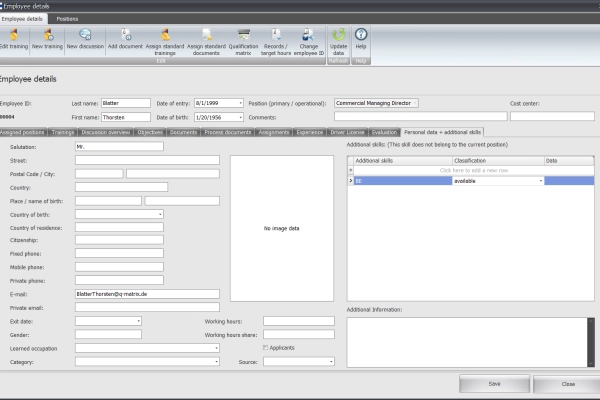Open the New training tool

coord(47,36)
